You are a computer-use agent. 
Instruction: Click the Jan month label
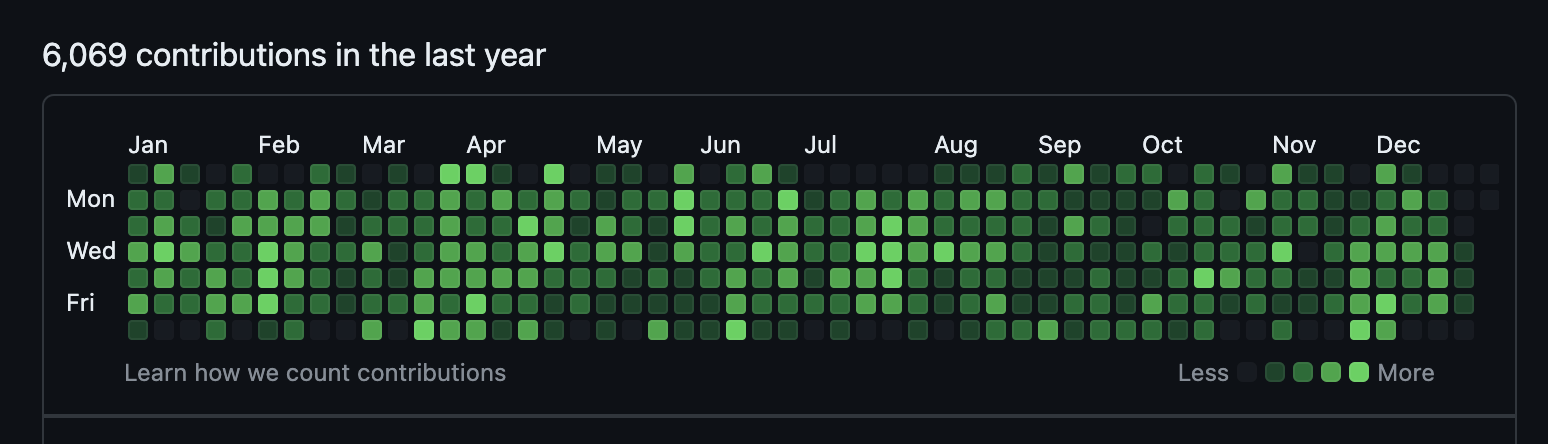pos(148,145)
